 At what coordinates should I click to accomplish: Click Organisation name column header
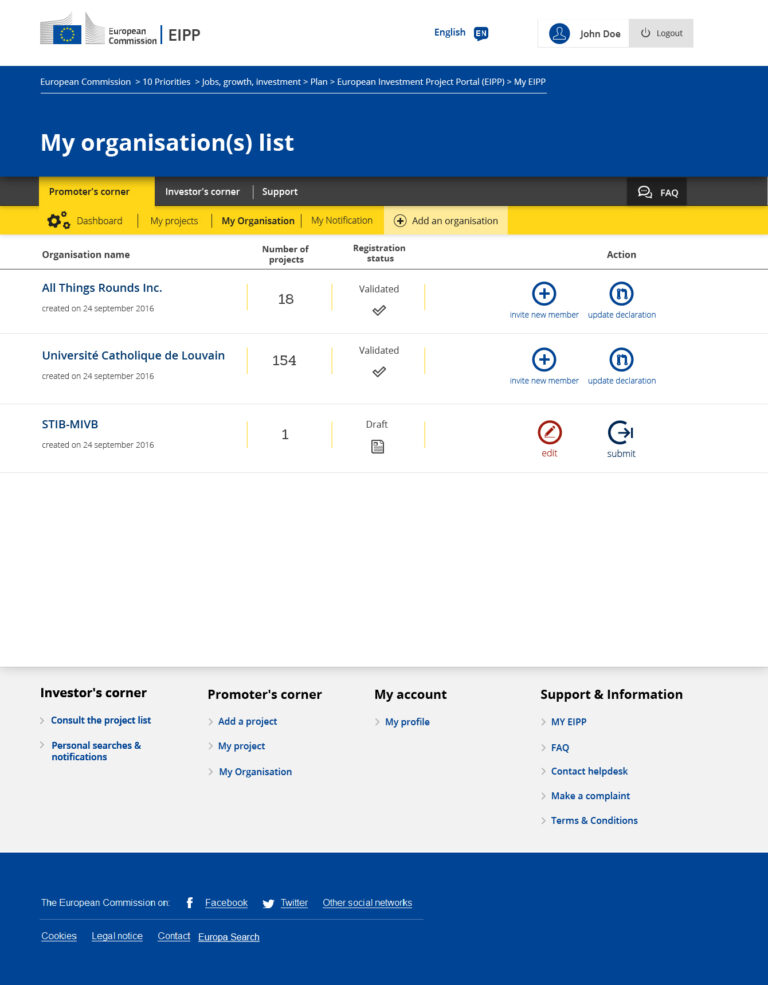(x=86, y=254)
